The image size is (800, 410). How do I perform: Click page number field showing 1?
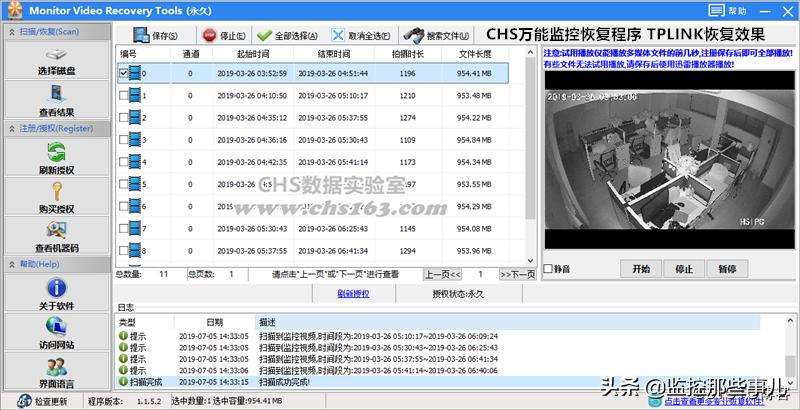(480, 274)
